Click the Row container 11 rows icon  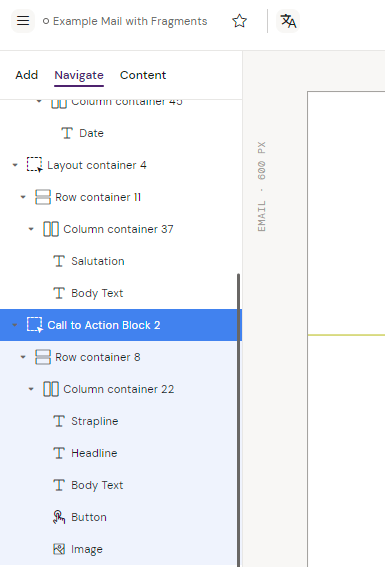click(x=43, y=197)
